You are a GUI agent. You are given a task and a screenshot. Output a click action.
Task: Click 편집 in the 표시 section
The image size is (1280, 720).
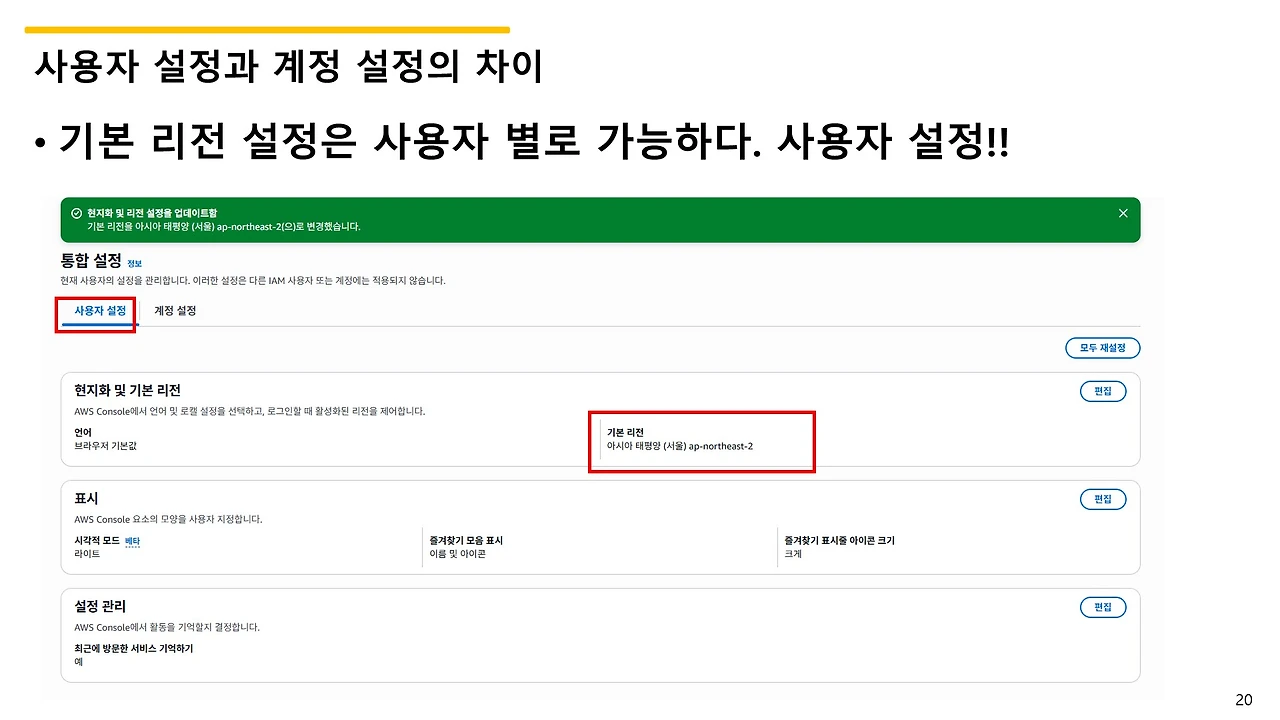pos(1103,499)
